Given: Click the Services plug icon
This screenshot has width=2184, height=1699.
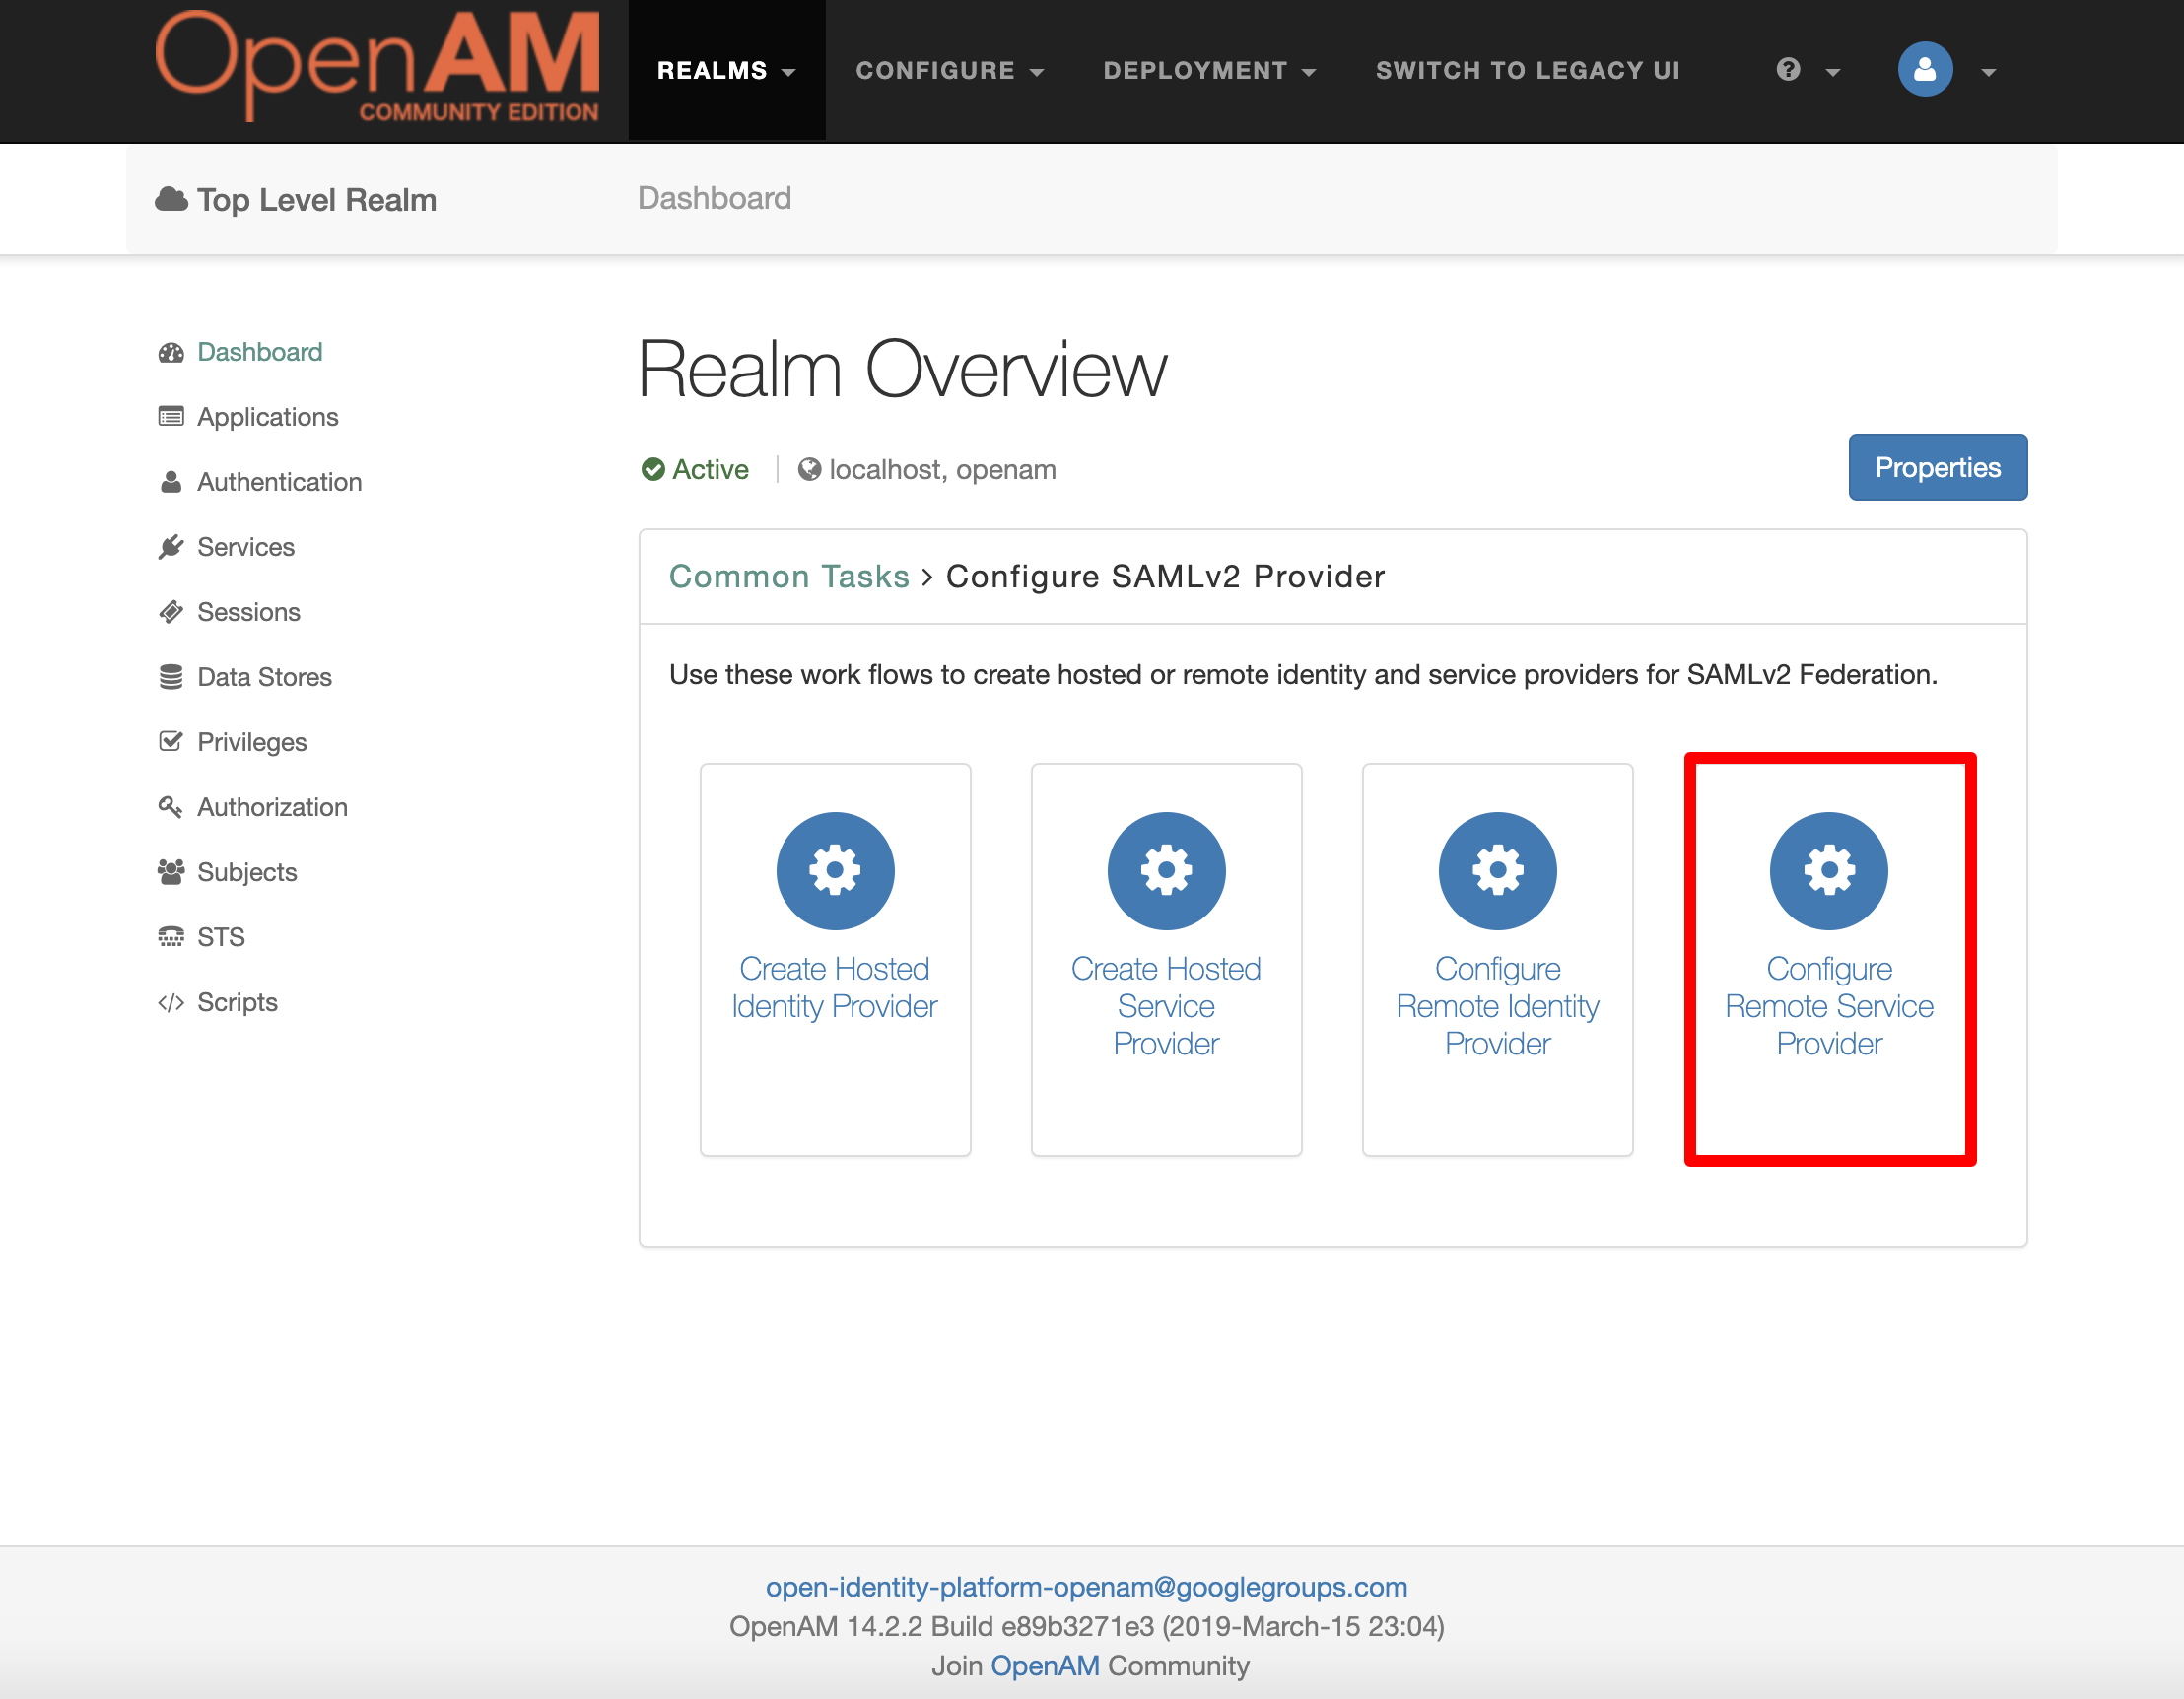Looking at the screenshot, I should coord(171,547).
